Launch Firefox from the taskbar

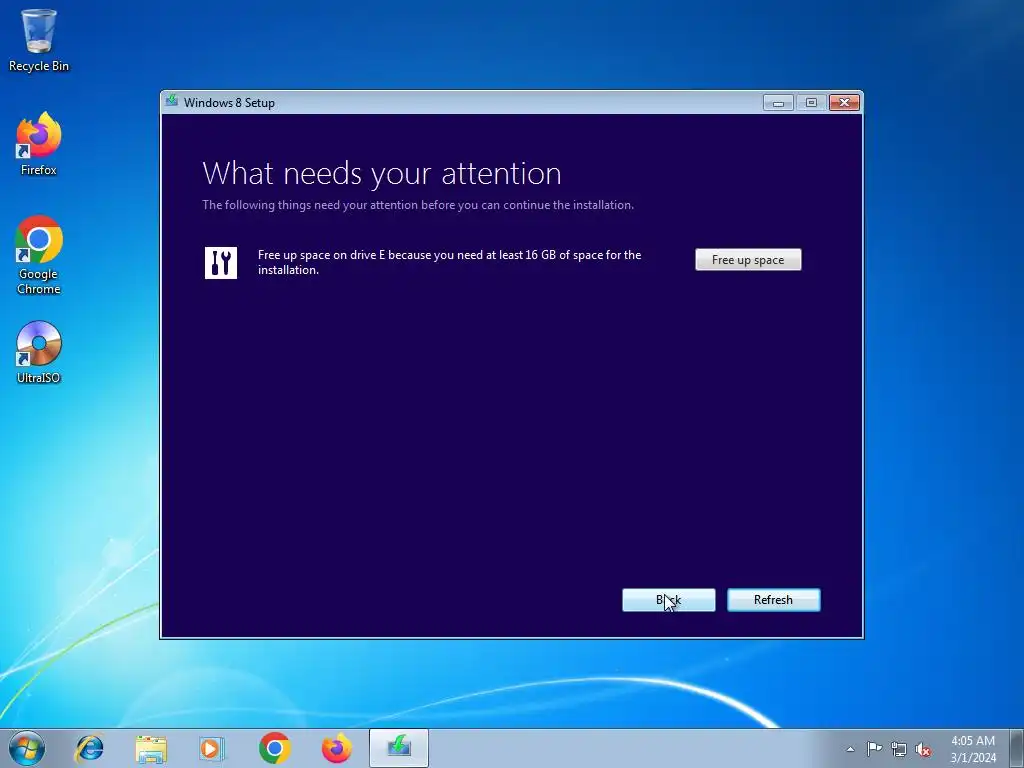336,748
